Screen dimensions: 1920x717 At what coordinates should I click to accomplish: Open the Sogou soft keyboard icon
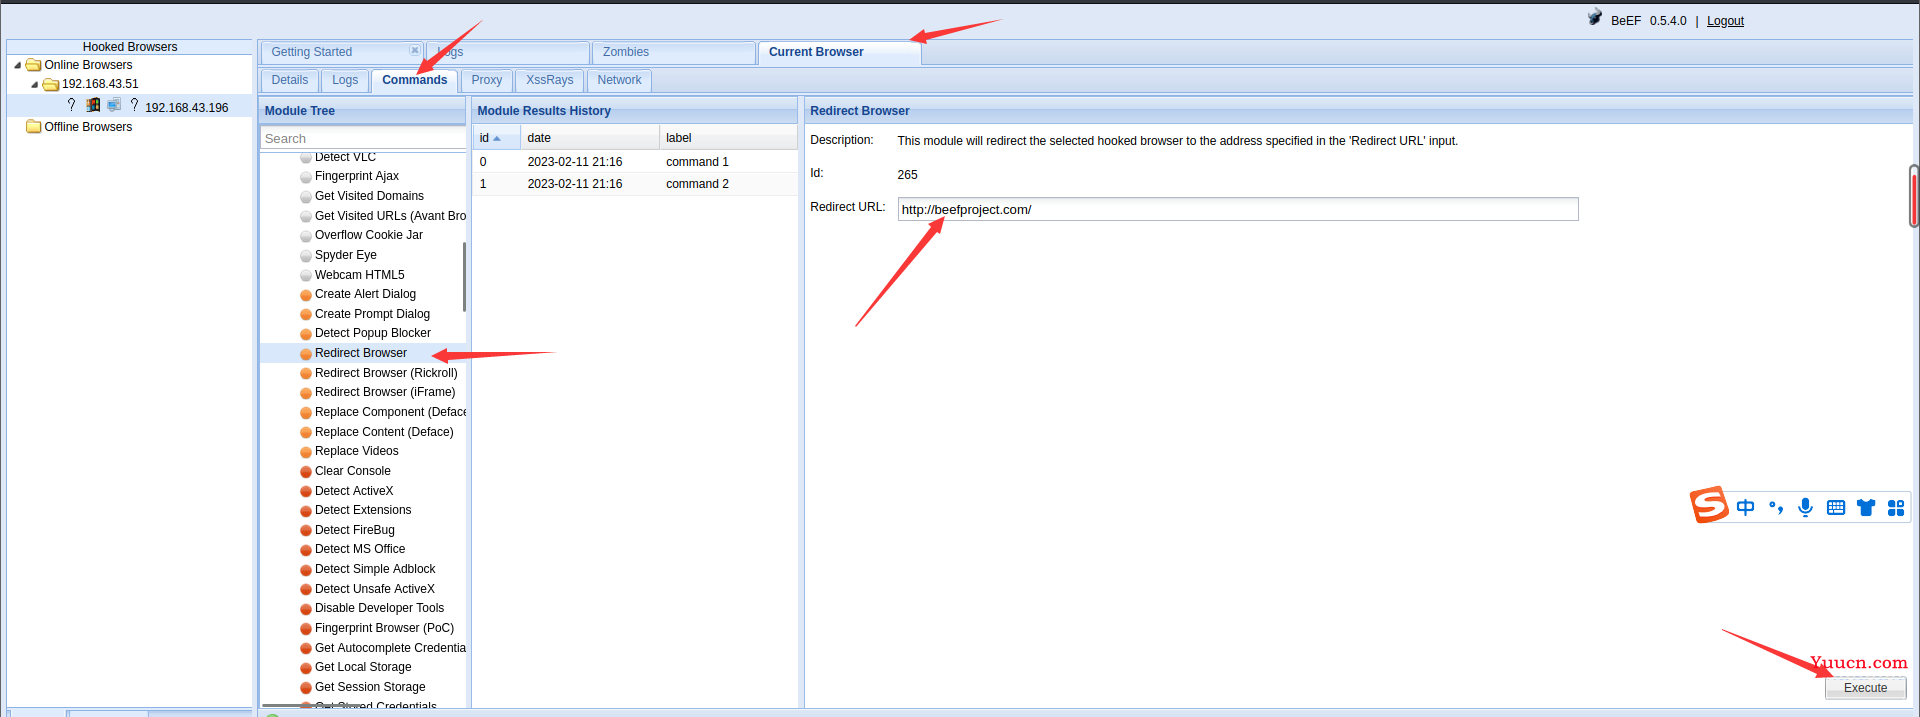click(x=1836, y=507)
